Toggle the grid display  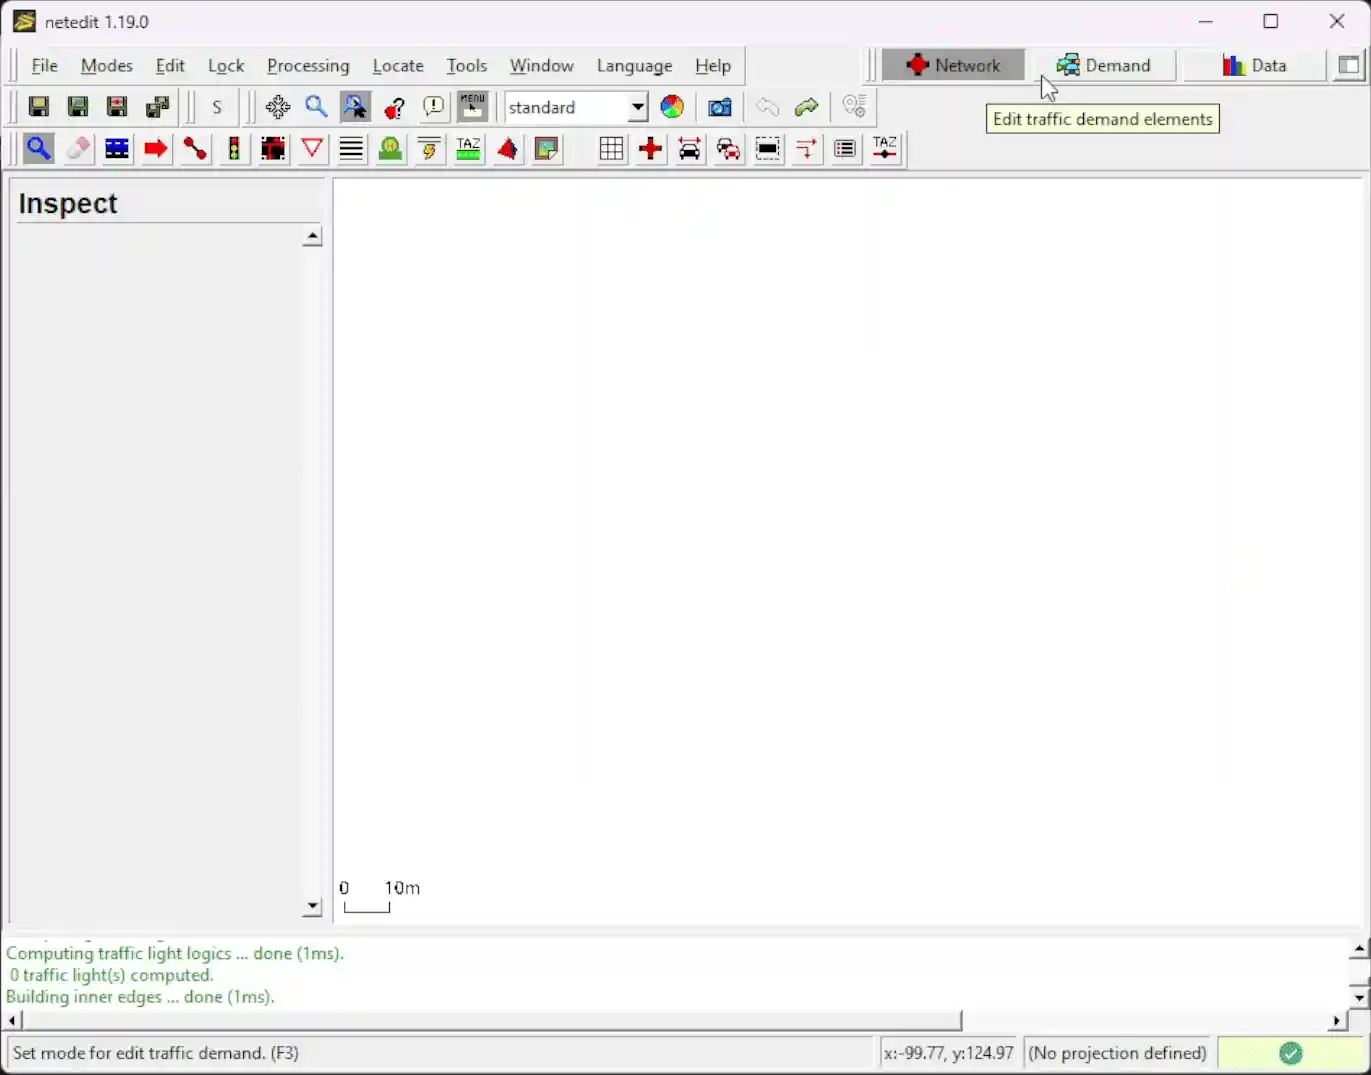[x=611, y=149]
